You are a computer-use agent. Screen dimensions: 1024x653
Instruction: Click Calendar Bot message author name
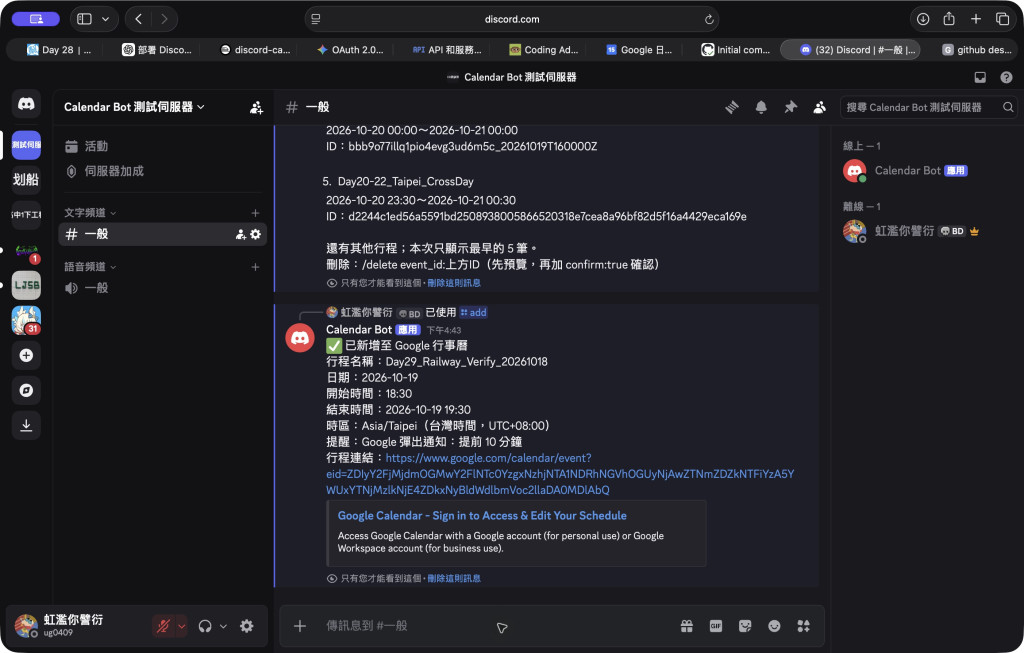point(359,330)
